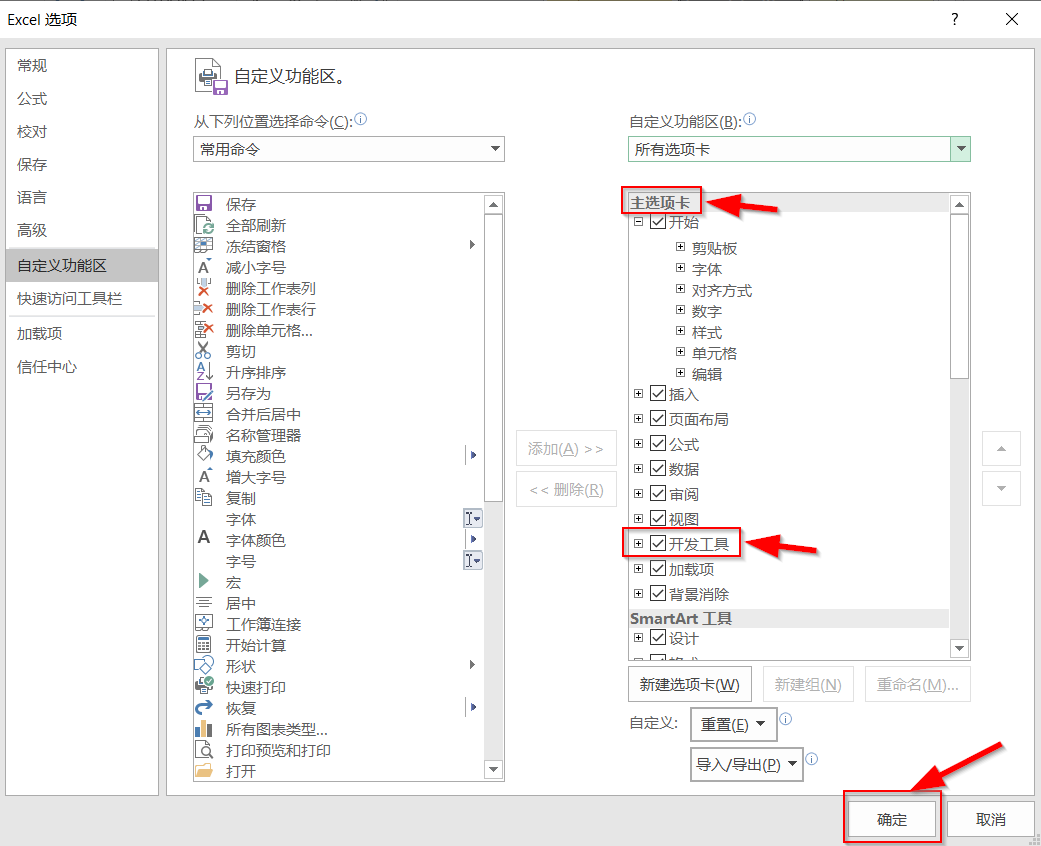Viewport: 1041px width, 846px height.
Task: Open the 重置(E) dropdown button
Action: pos(734,724)
